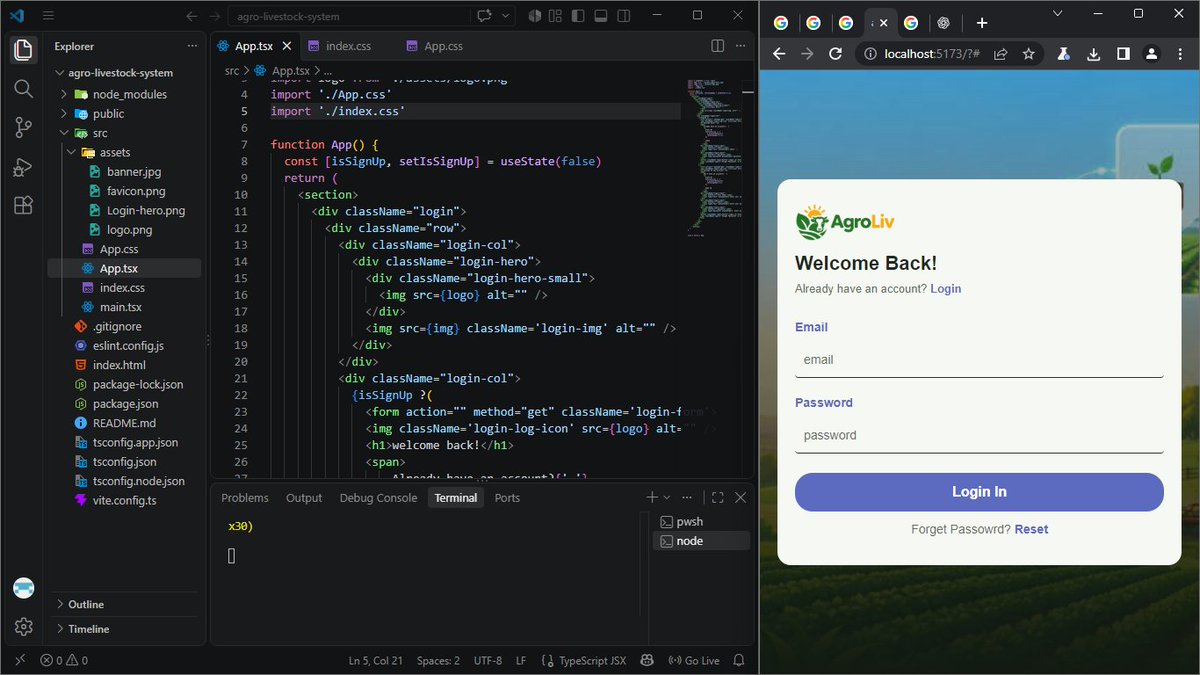This screenshot has height=675, width=1200.
Task: Click the Reset password link
Action: (x=1031, y=529)
